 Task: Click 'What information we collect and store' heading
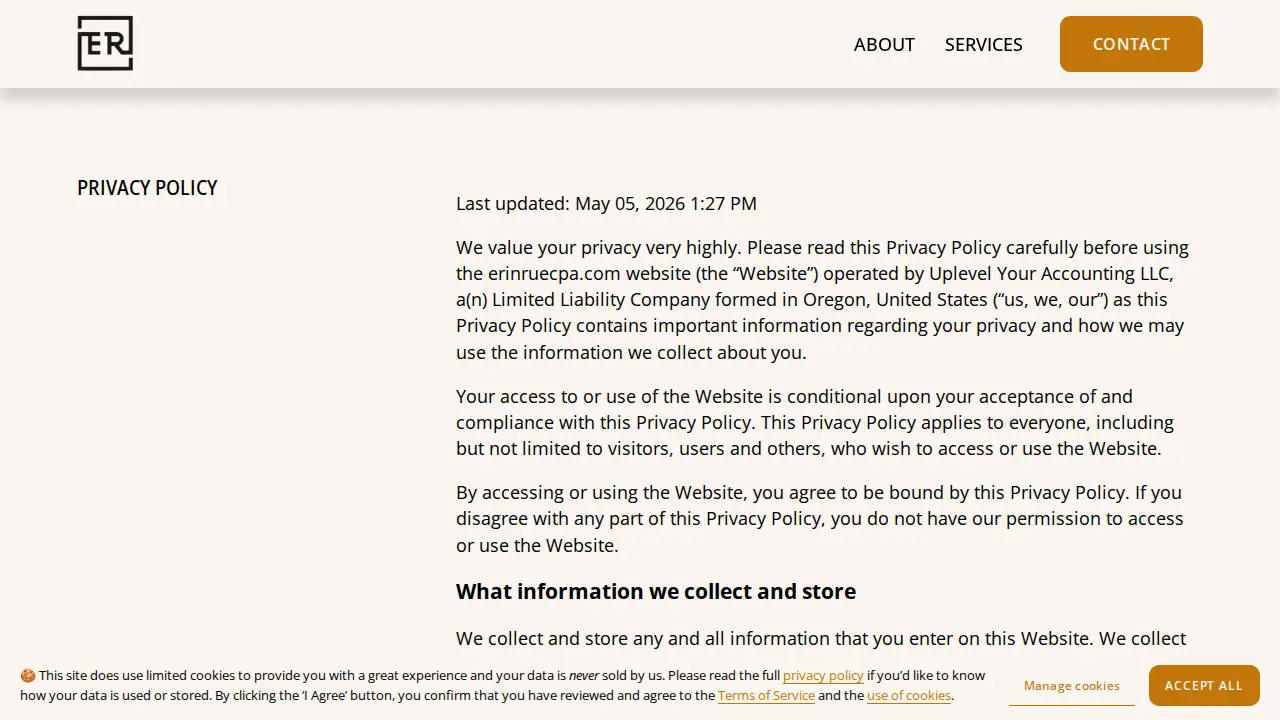(656, 591)
